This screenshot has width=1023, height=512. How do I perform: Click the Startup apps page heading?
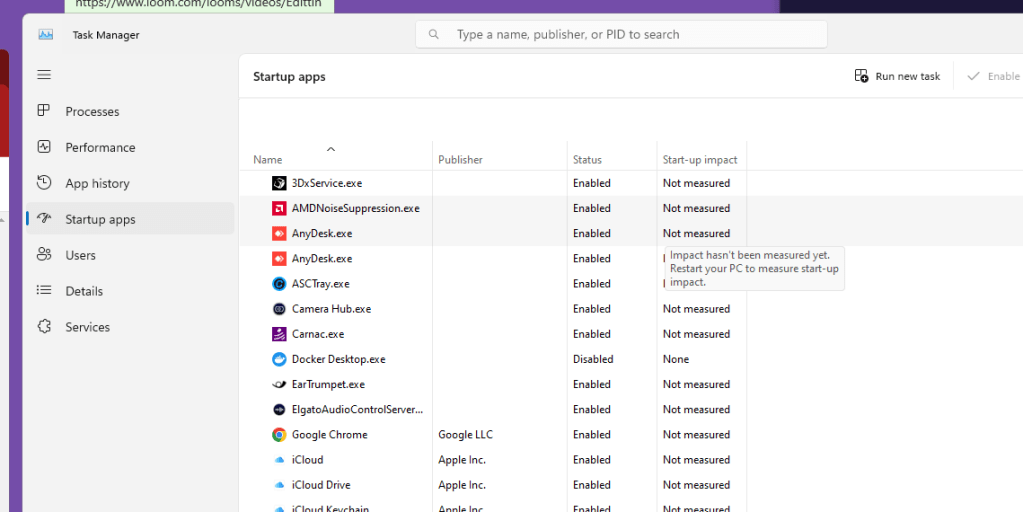[289, 76]
